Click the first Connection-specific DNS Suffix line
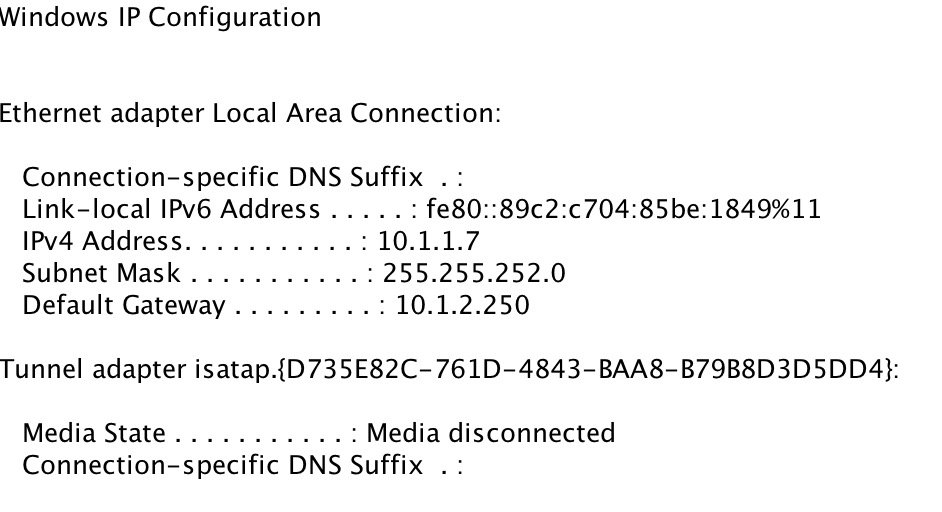 [x=243, y=178]
